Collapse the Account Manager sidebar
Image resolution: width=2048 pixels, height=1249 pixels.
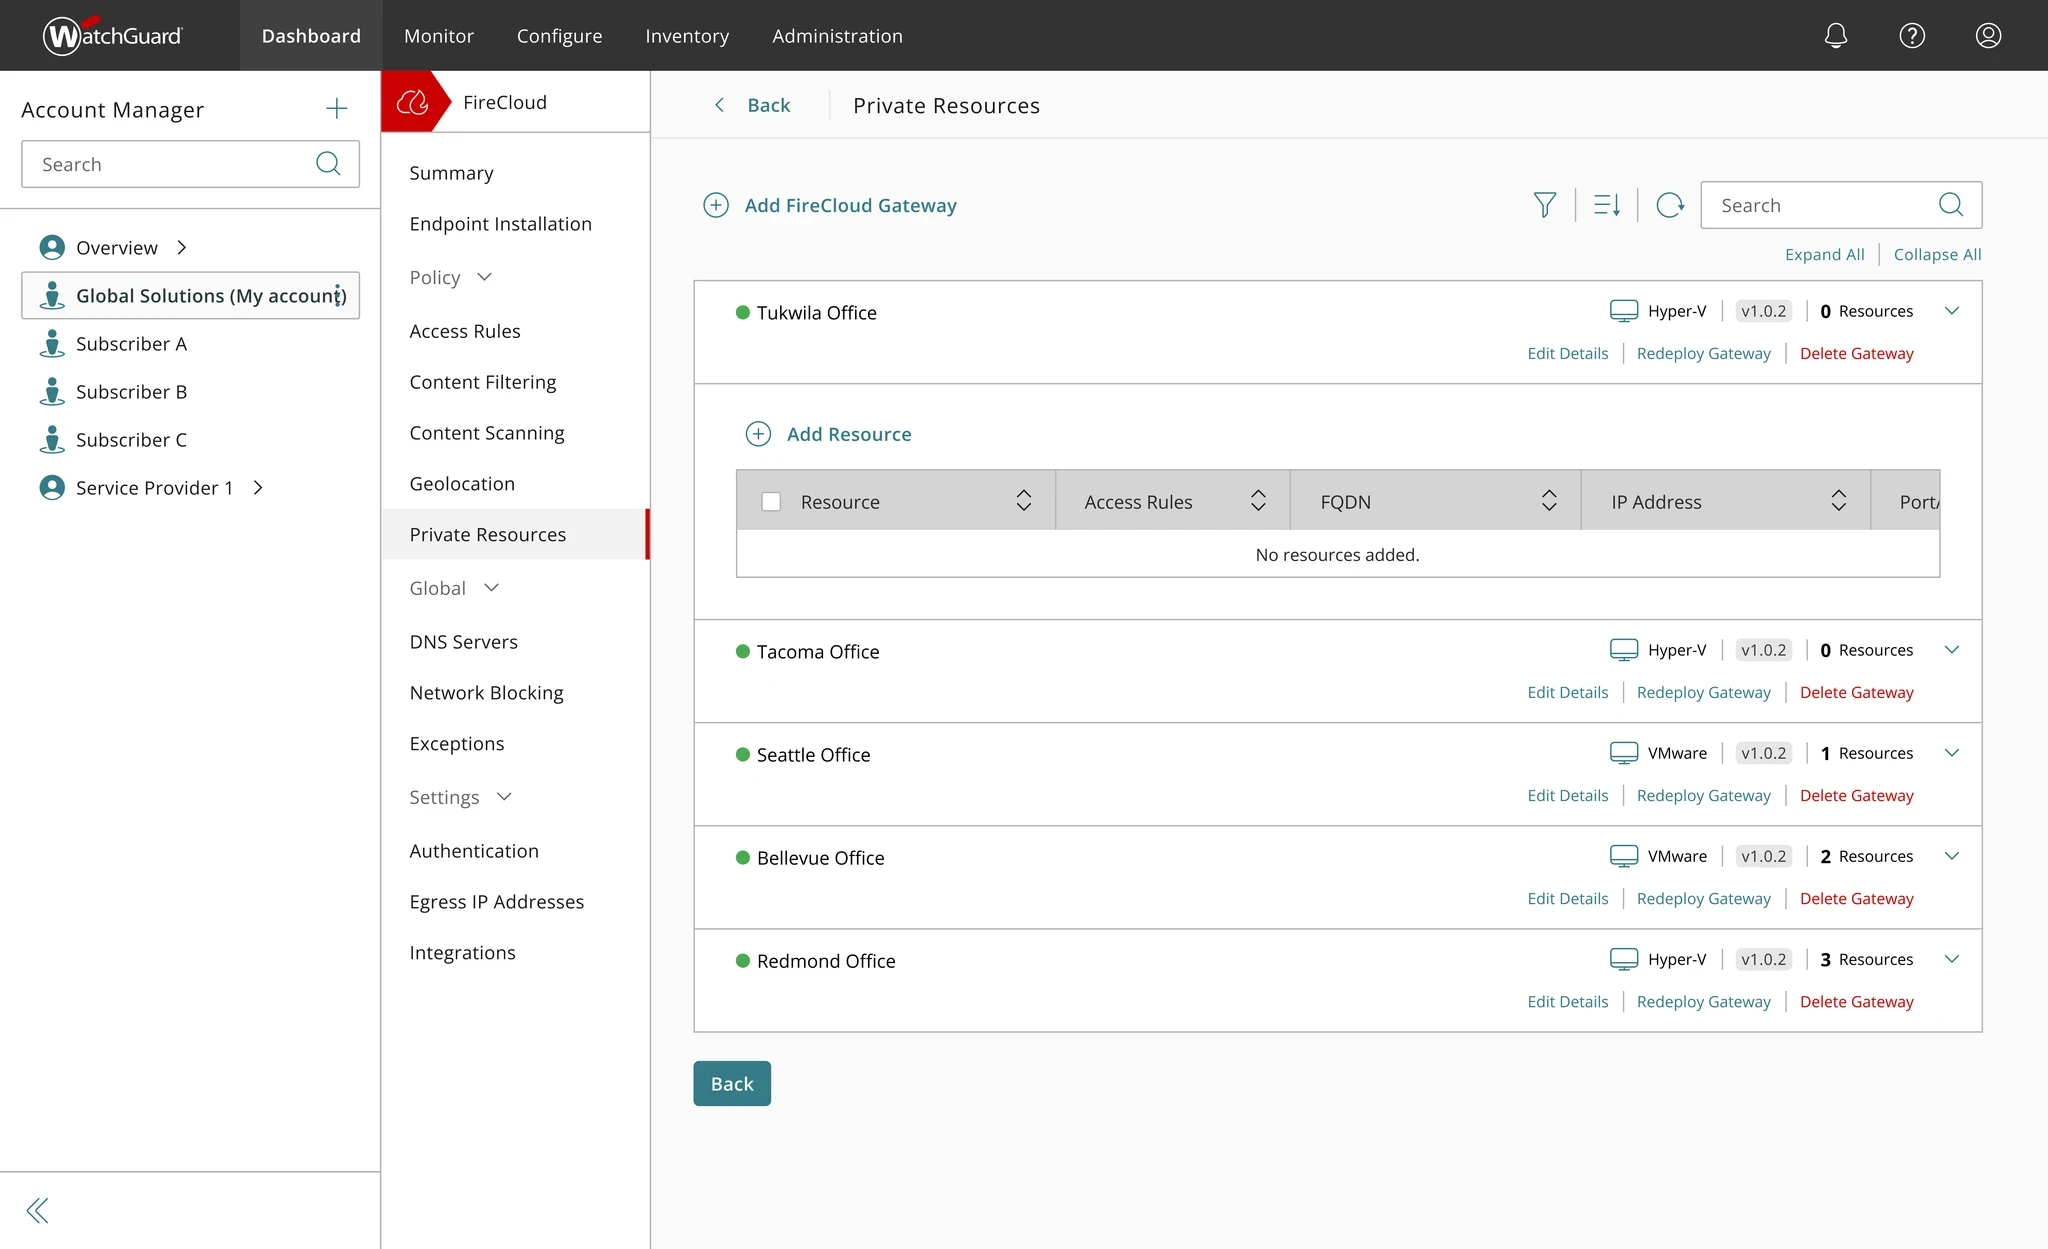click(x=37, y=1211)
